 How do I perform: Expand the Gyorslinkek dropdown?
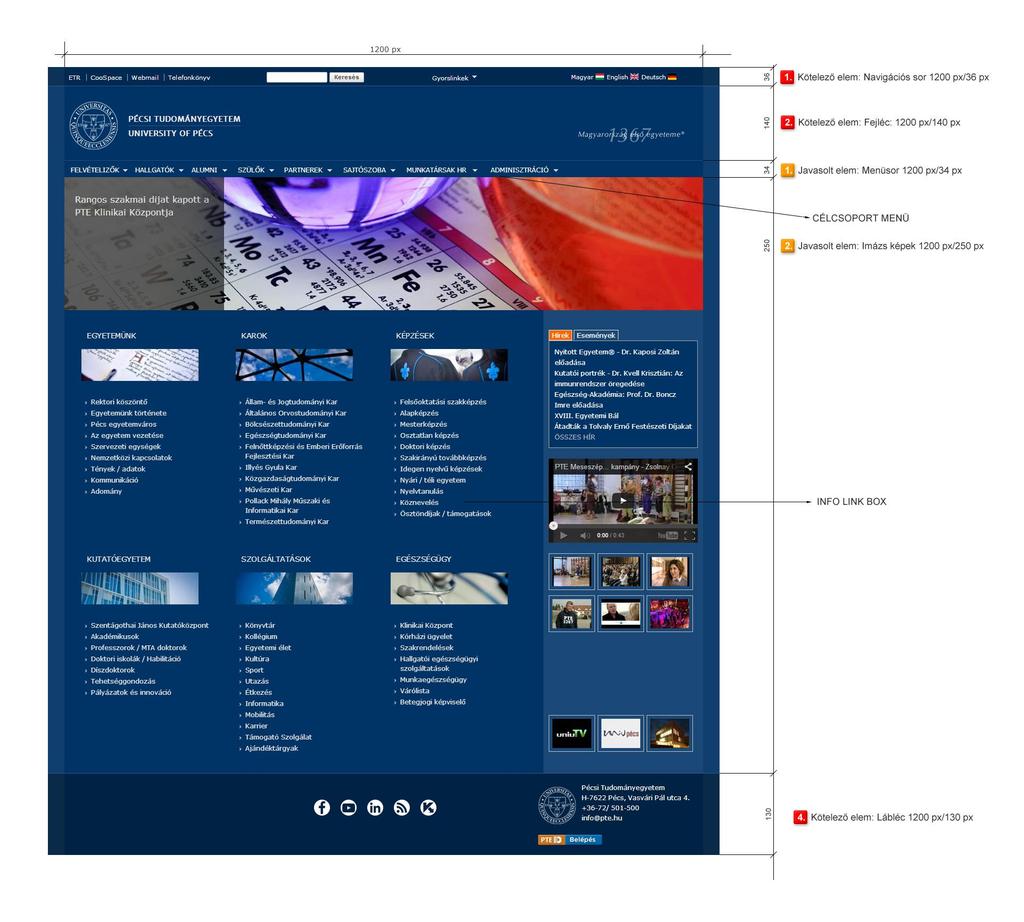coord(454,78)
